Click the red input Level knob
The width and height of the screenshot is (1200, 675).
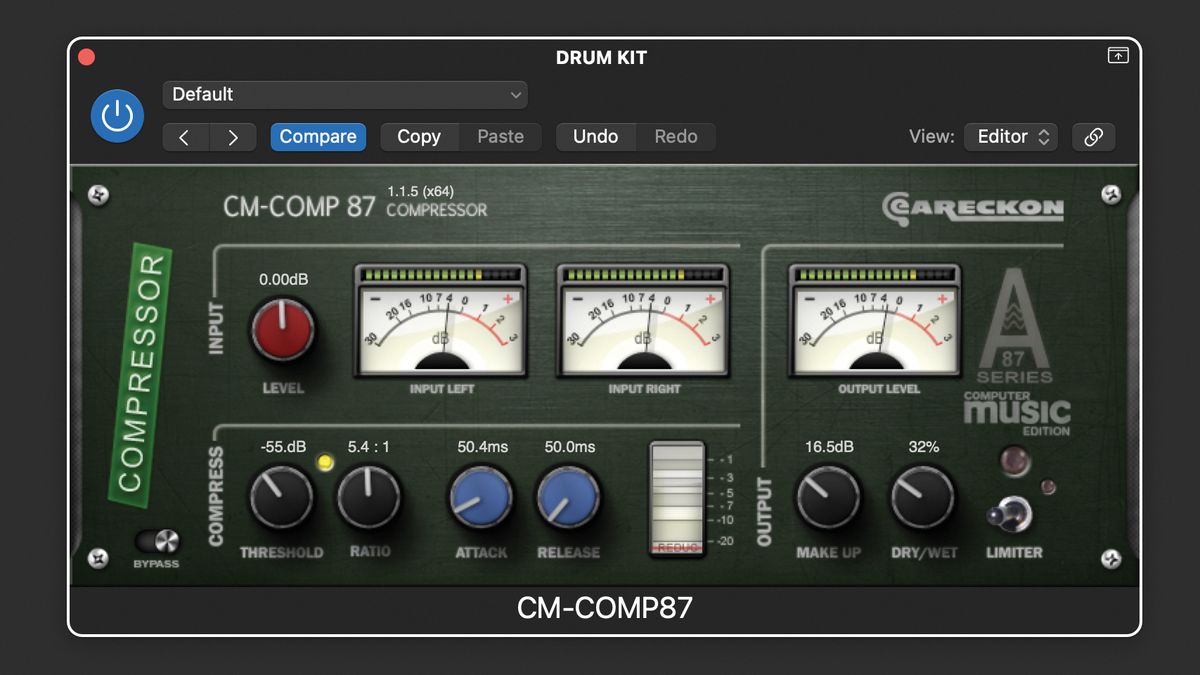coord(283,330)
